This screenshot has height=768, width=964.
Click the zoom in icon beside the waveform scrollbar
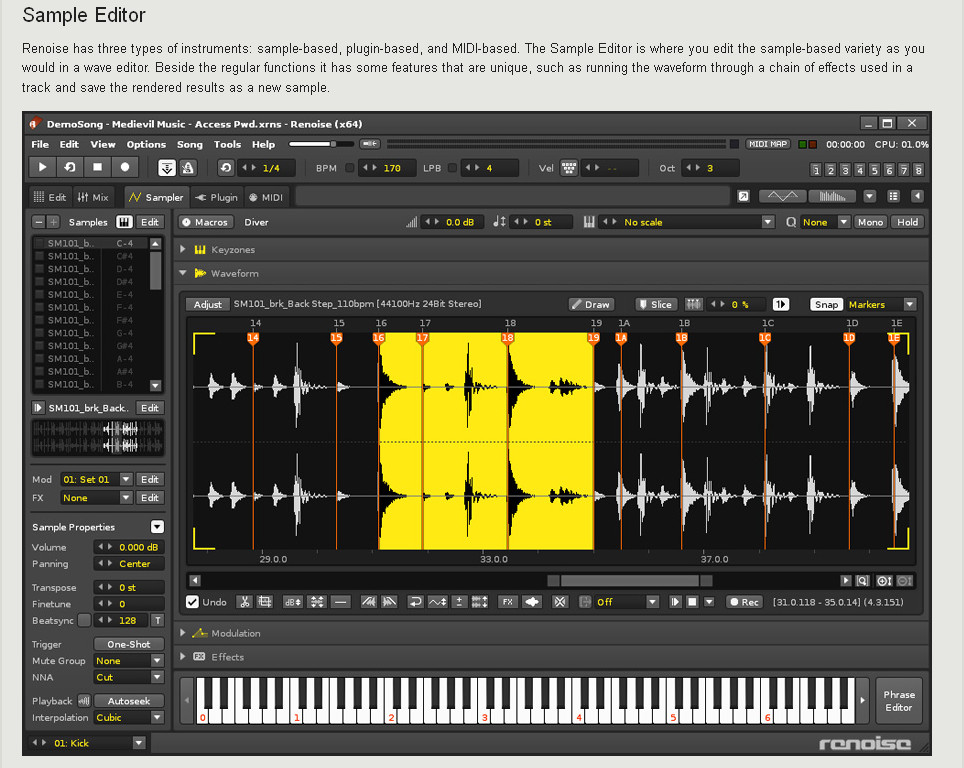[x=884, y=580]
